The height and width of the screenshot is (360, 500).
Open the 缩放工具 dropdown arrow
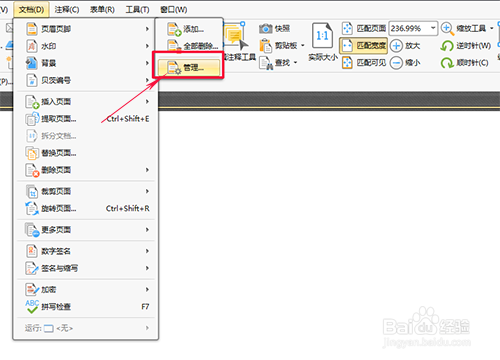click(x=491, y=29)
